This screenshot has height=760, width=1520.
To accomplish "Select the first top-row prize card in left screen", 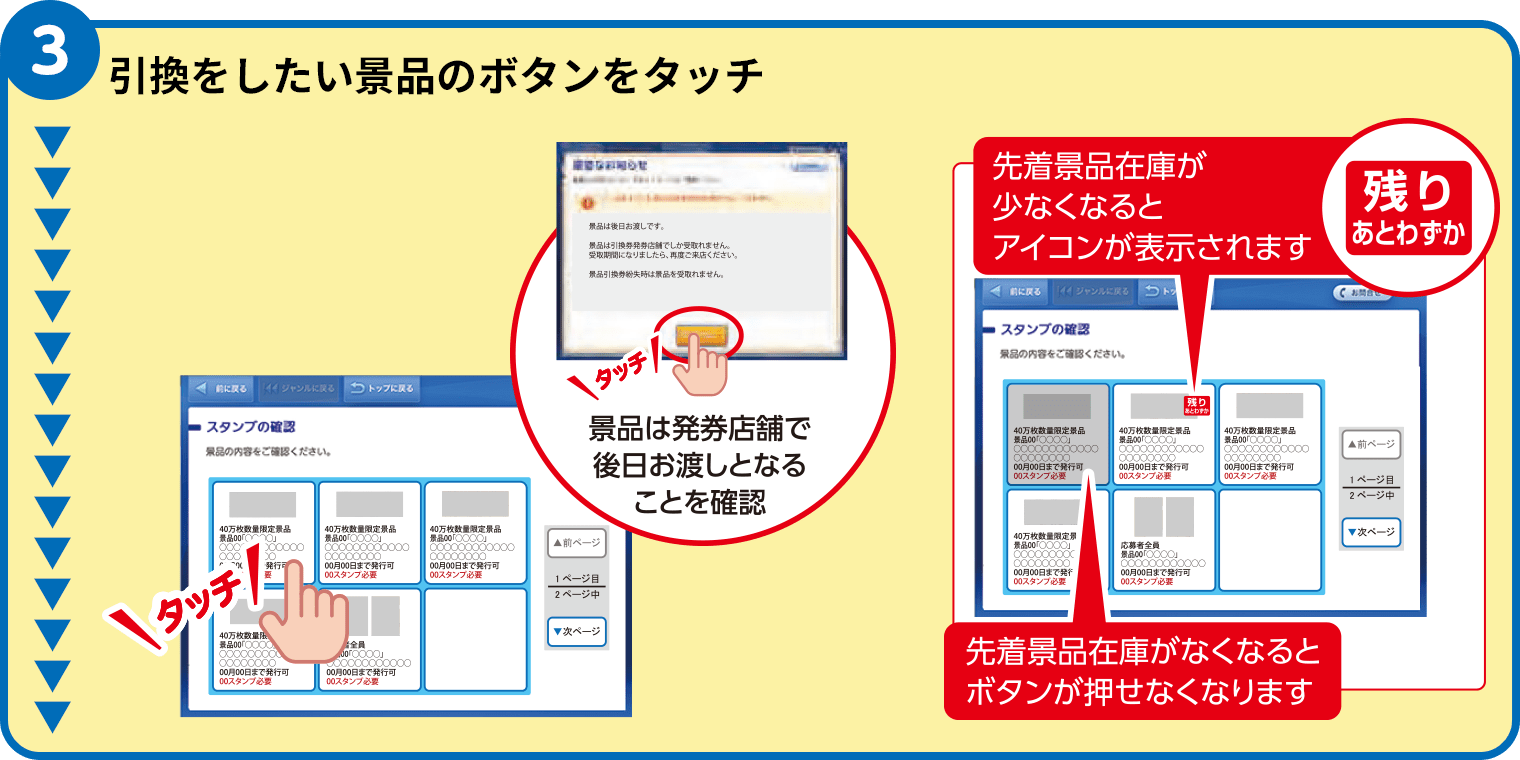I will coord(263,532).
